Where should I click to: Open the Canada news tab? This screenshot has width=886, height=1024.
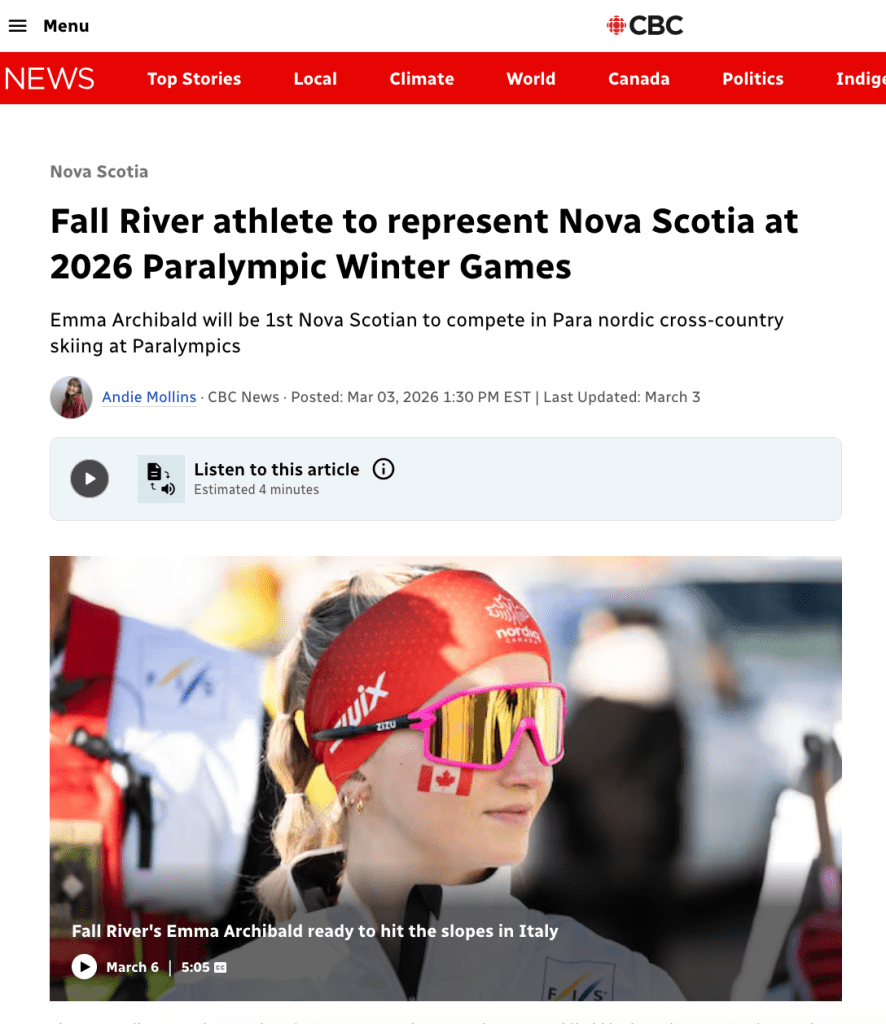[639, 78]
